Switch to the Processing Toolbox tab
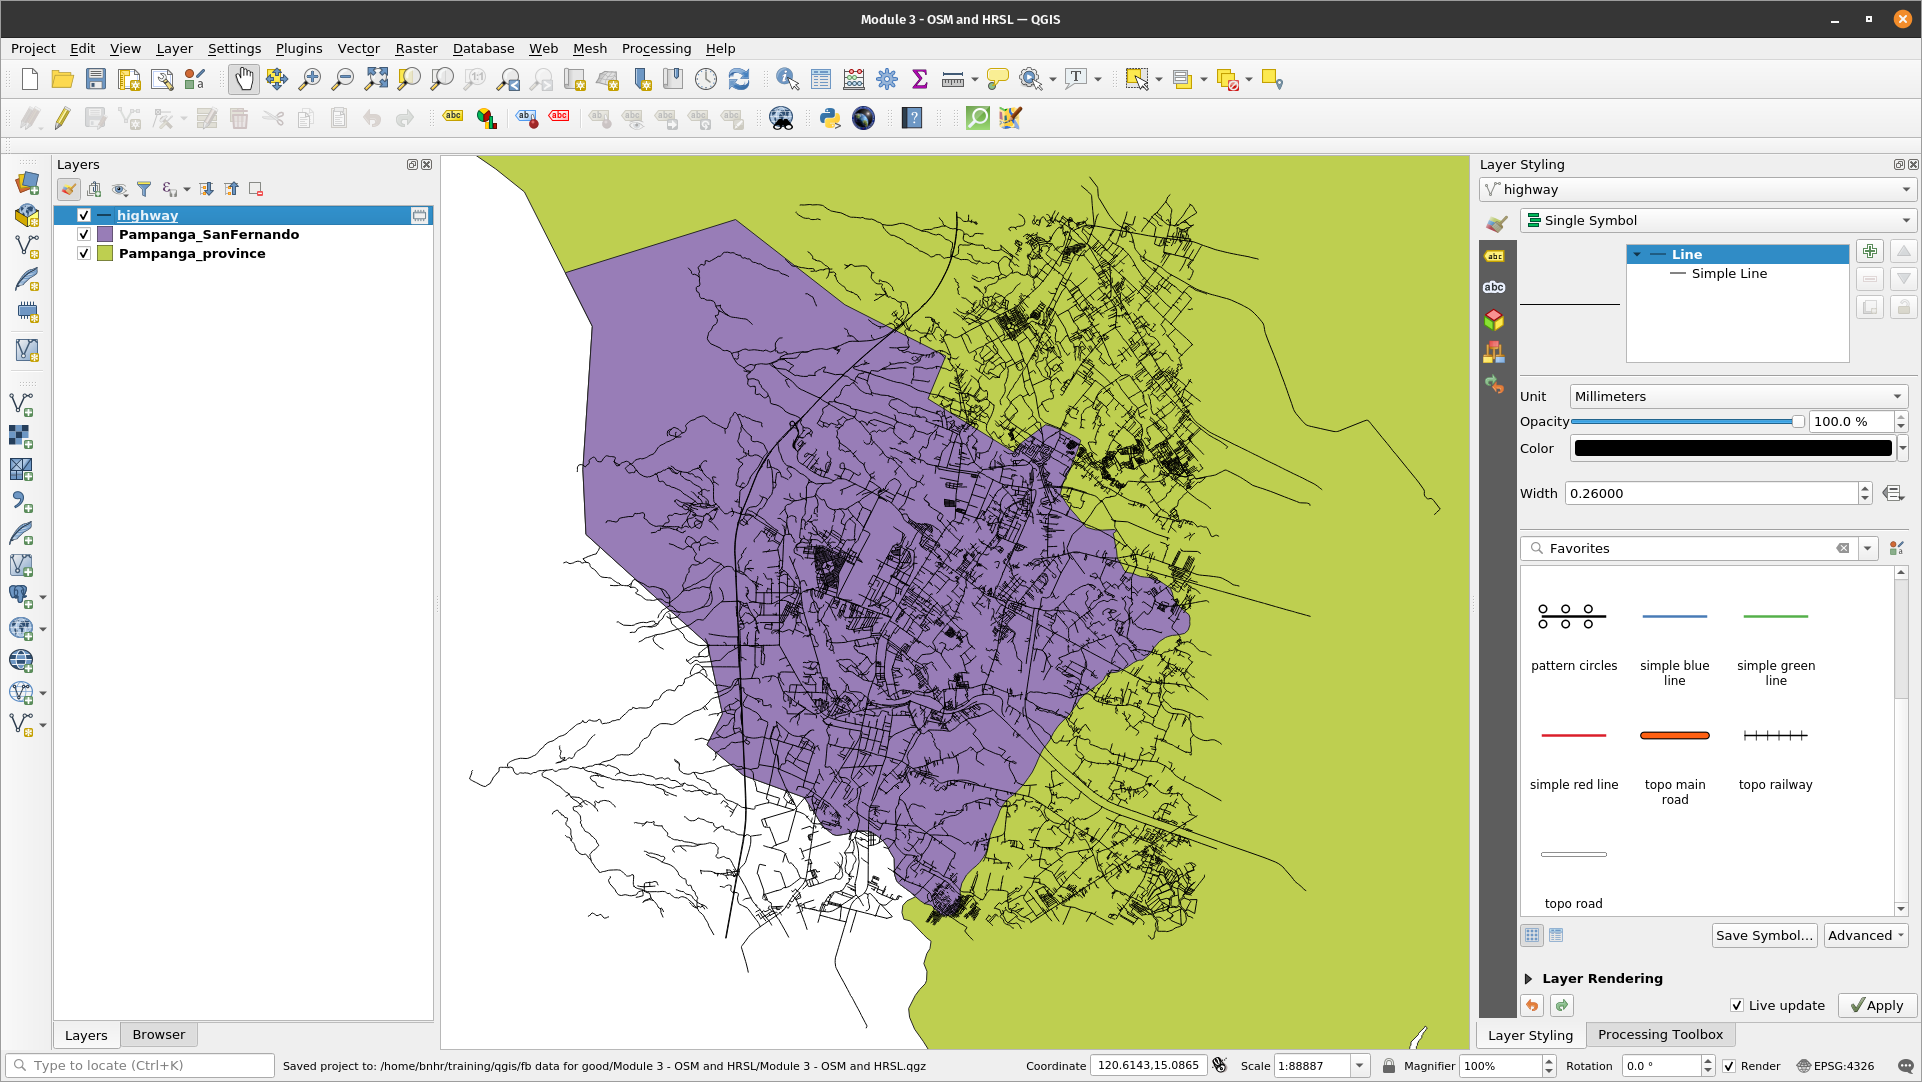1922x1082 pixels. 1660,1035
